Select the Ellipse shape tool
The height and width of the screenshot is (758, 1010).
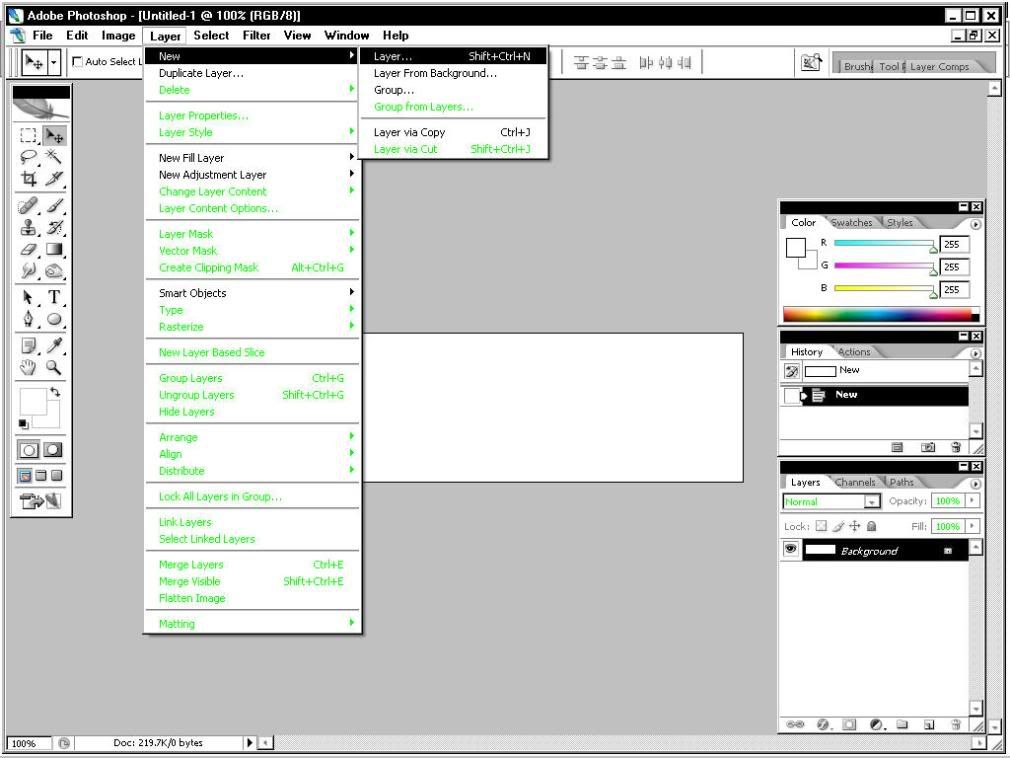pos(54,319)
